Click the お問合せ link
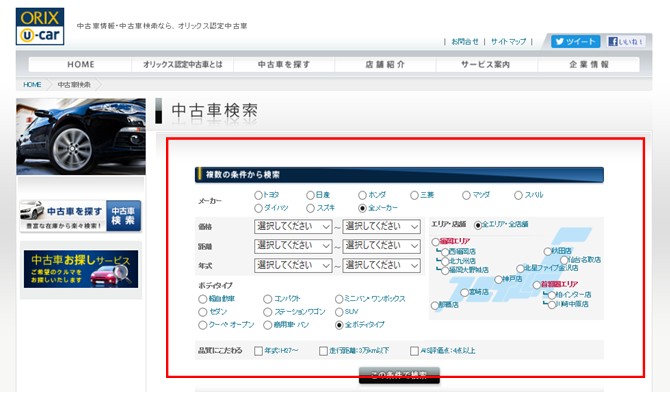This screenshot has height=395, width=670. point(465,42)
